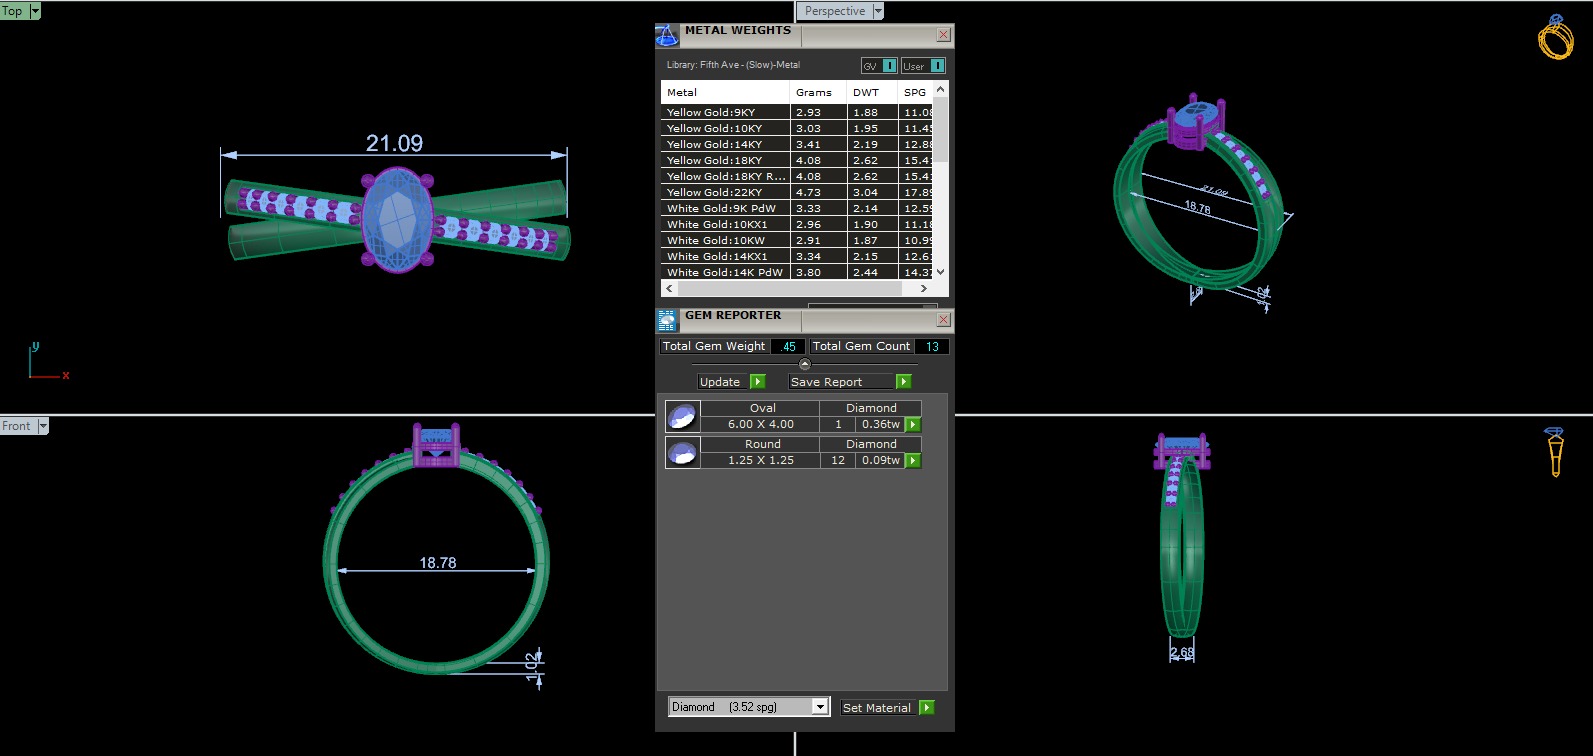Click green arrow on 0.09tw round row
Image resolution: width=1593 pixels, height=756 pixels.
coord(913,461)
